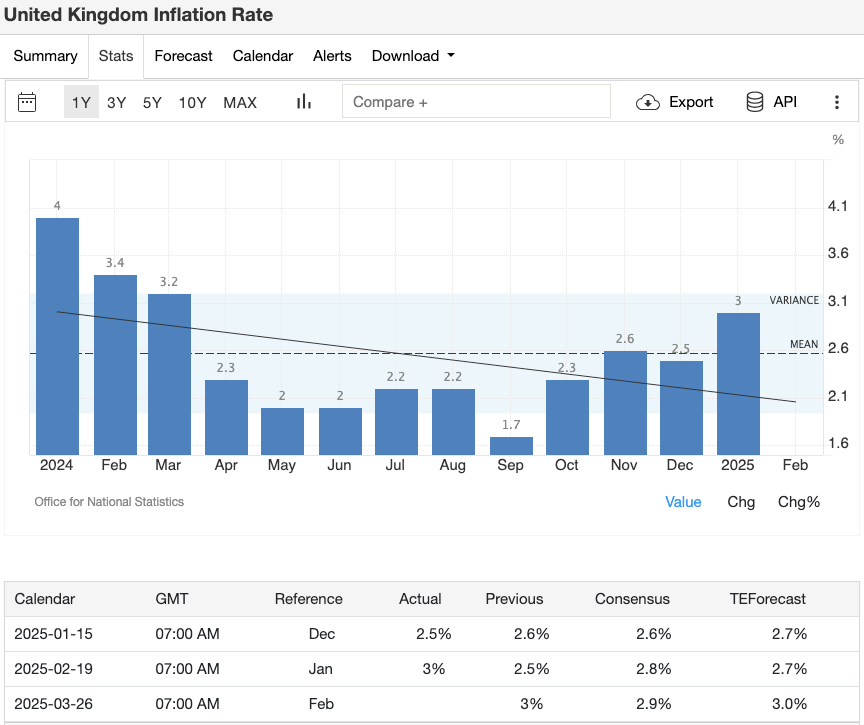
Task: Select the 1Y time range
Action: pos(81,101)
